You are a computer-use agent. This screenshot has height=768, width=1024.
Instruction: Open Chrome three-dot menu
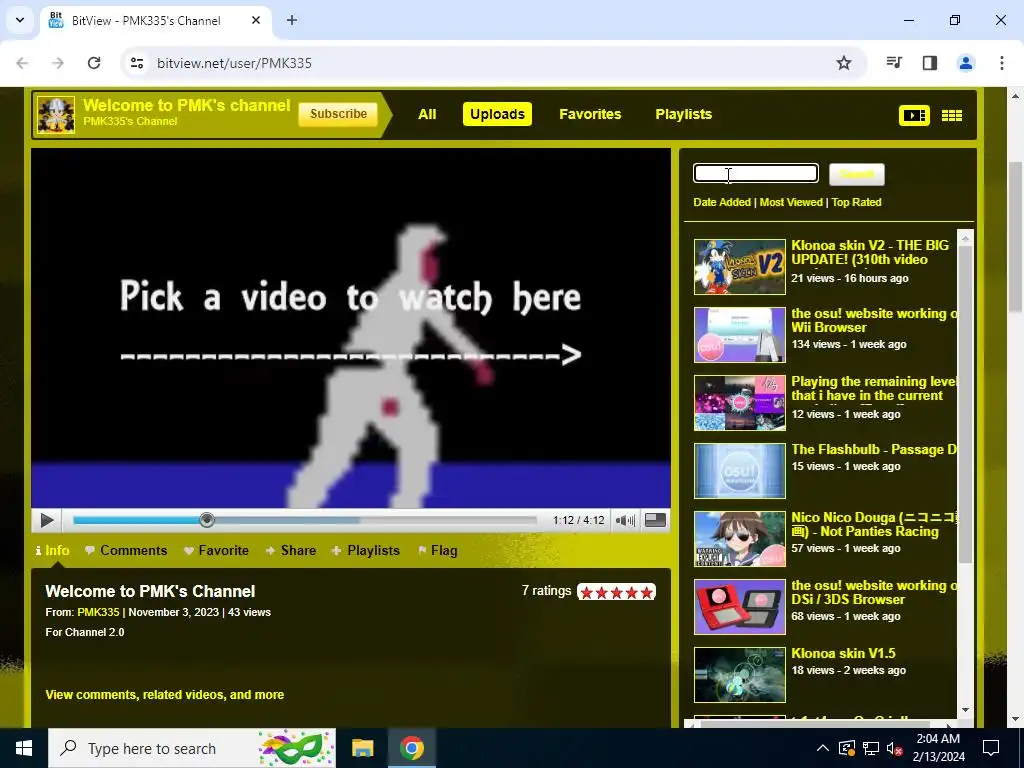[x=1002, y=63]
